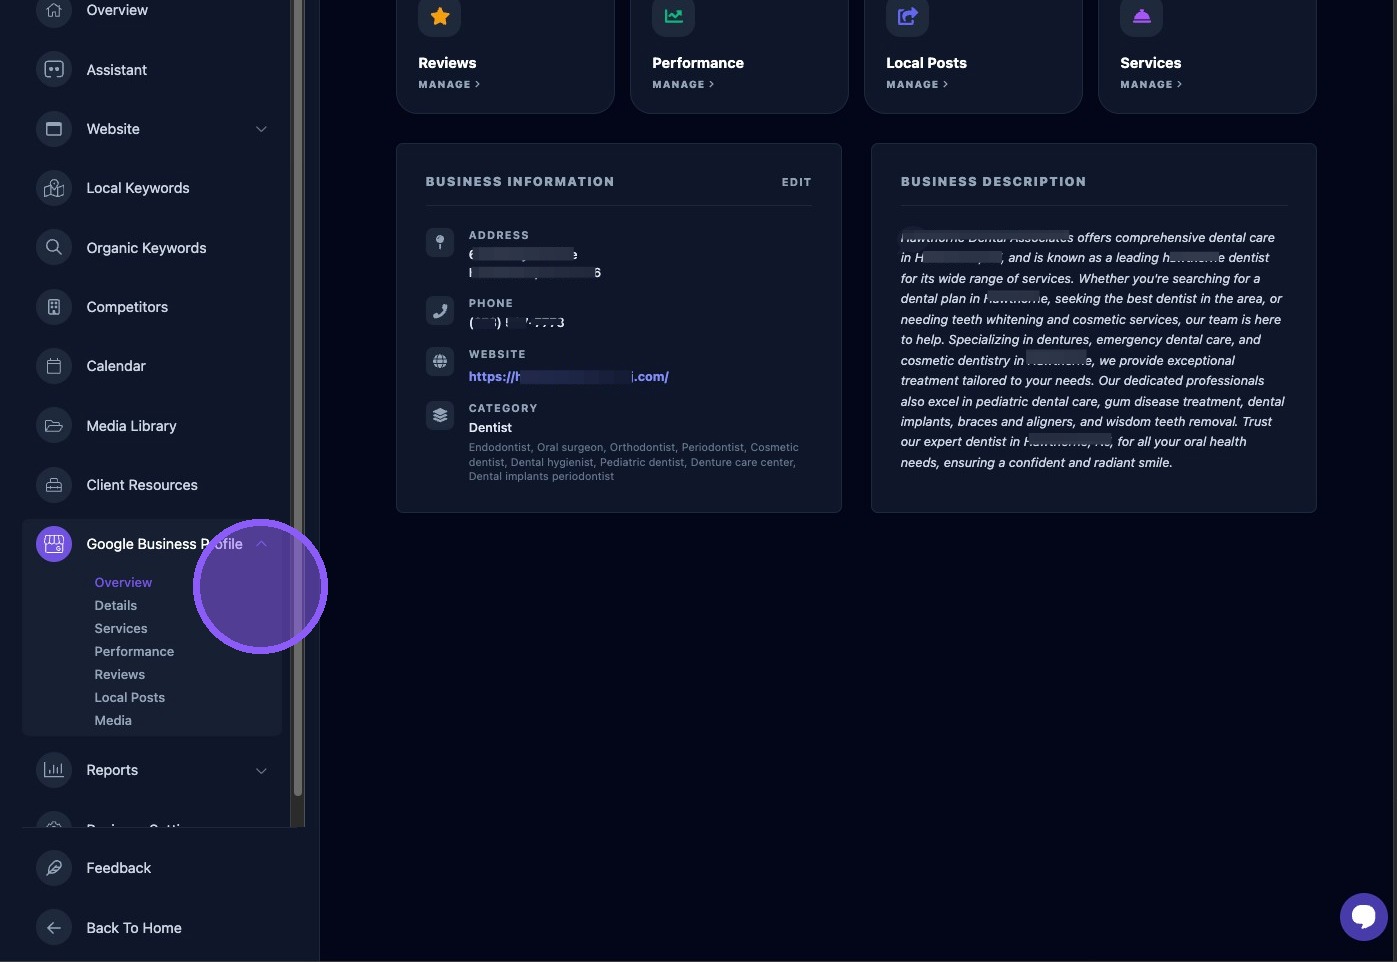
Task: Click EDIT in Business Information
Action: [x=796, y=182]
